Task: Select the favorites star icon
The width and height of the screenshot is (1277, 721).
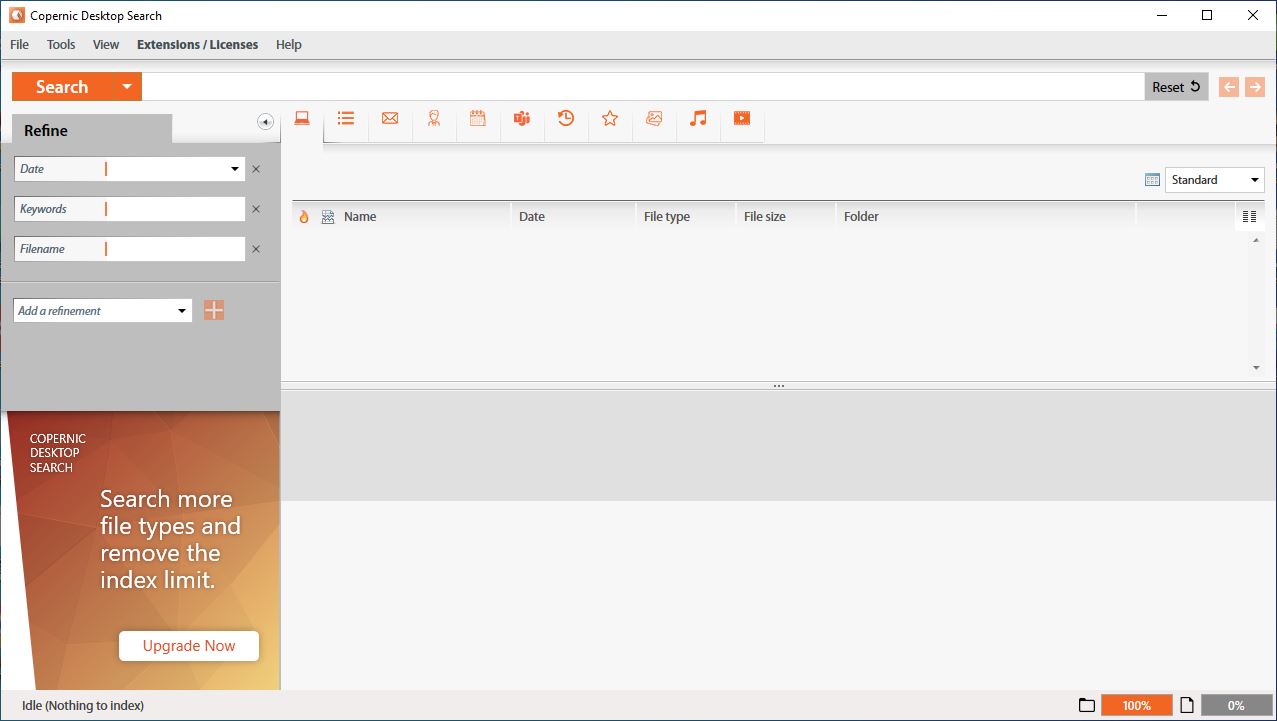Action: (x=610, y=118)
